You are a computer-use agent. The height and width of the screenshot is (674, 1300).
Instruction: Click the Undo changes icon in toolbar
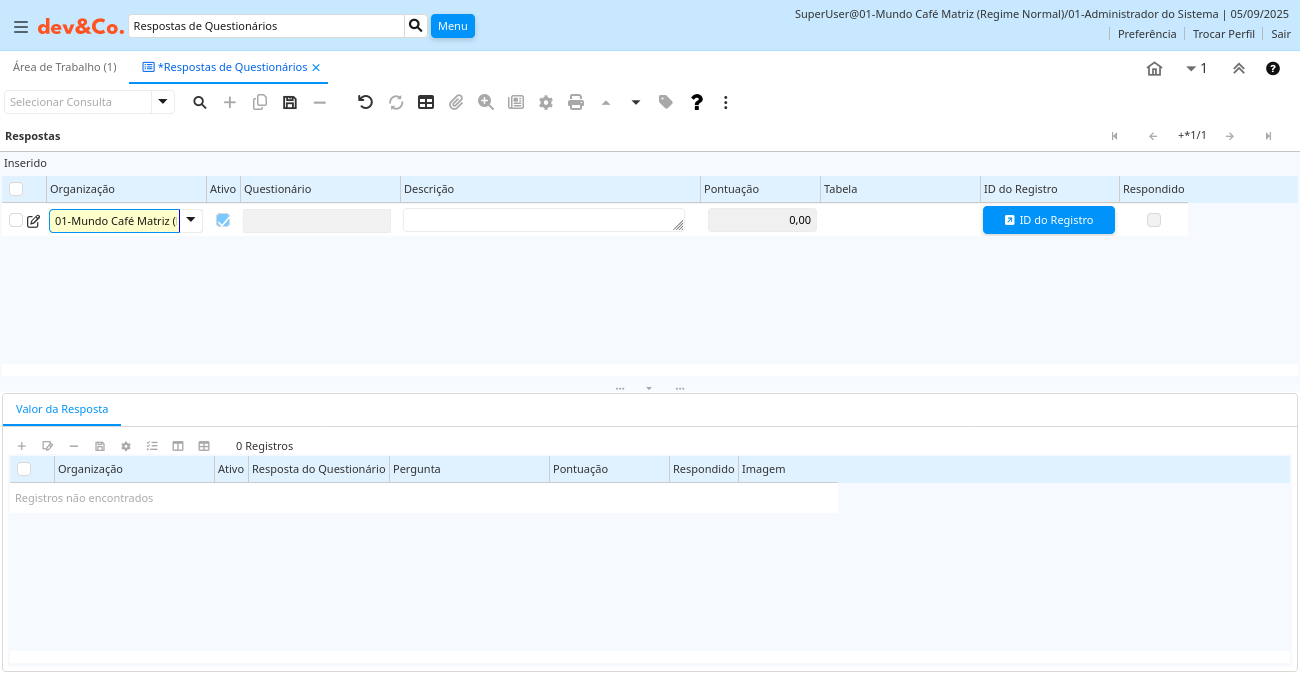(365, 102)
